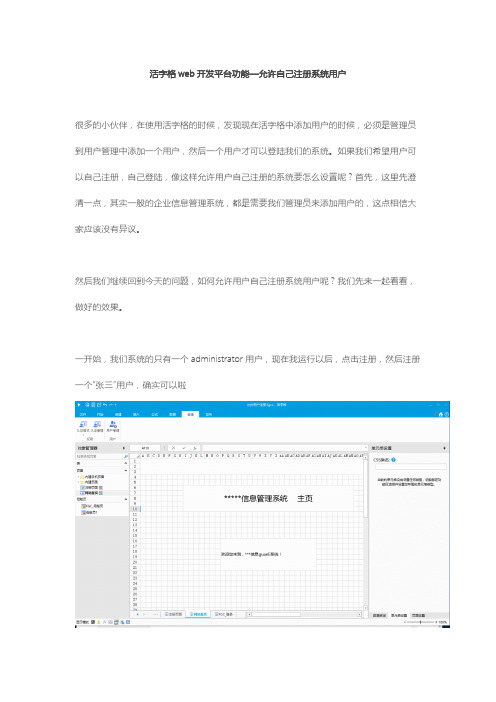This screenshot has height=702, width=496.
Task: Click the help icon beside the home icon
Action: tap(446, 414)
